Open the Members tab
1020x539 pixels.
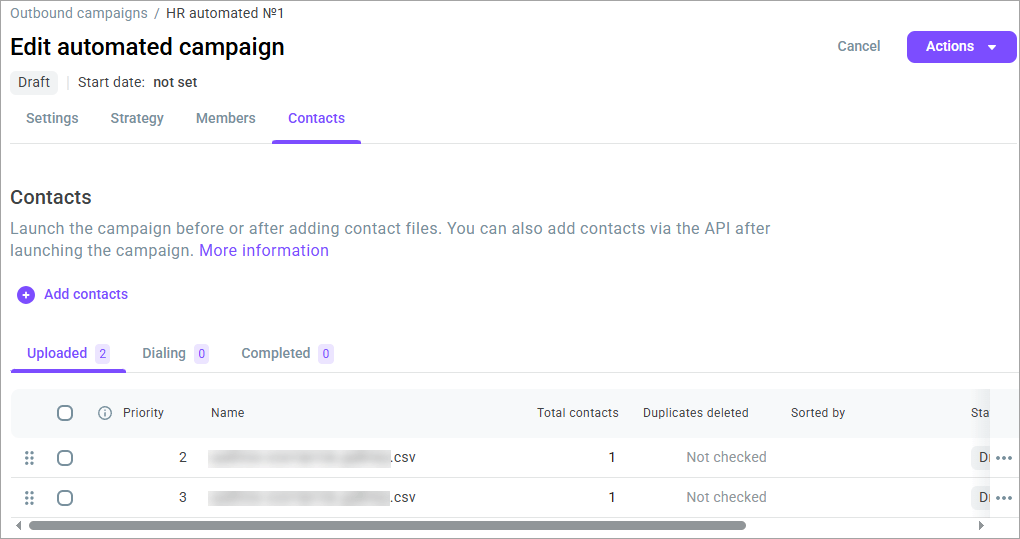[226, 118]
